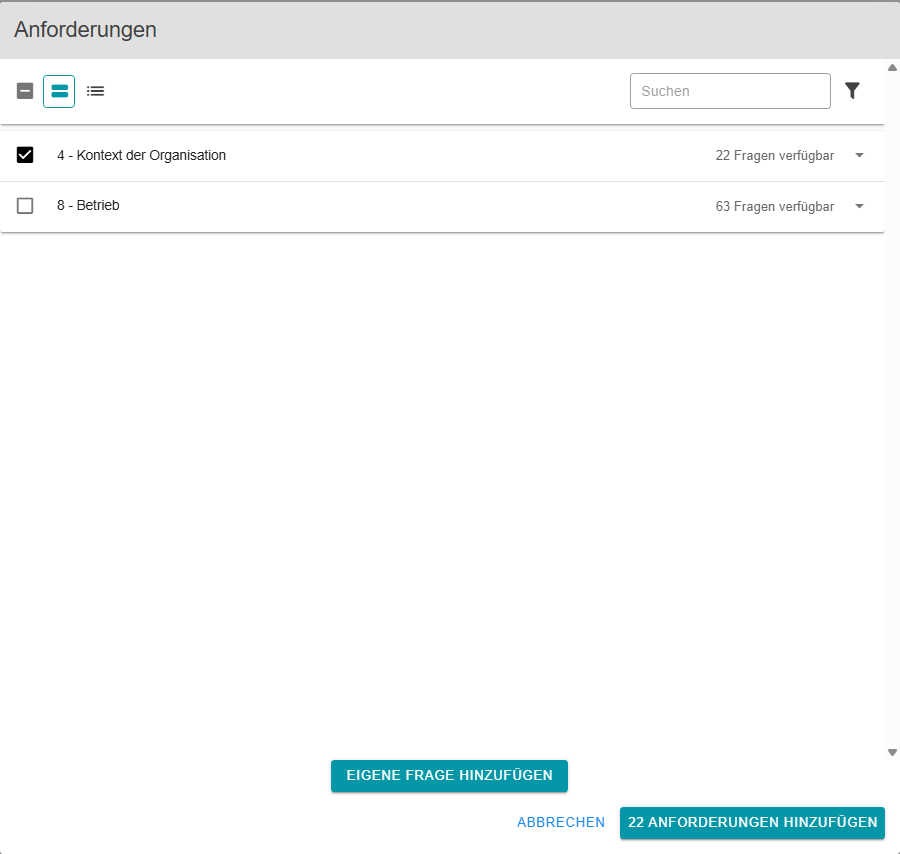This screenshot has width=900, height=854.
Task: Click the vertical scrollbar track
Action: 892,400
